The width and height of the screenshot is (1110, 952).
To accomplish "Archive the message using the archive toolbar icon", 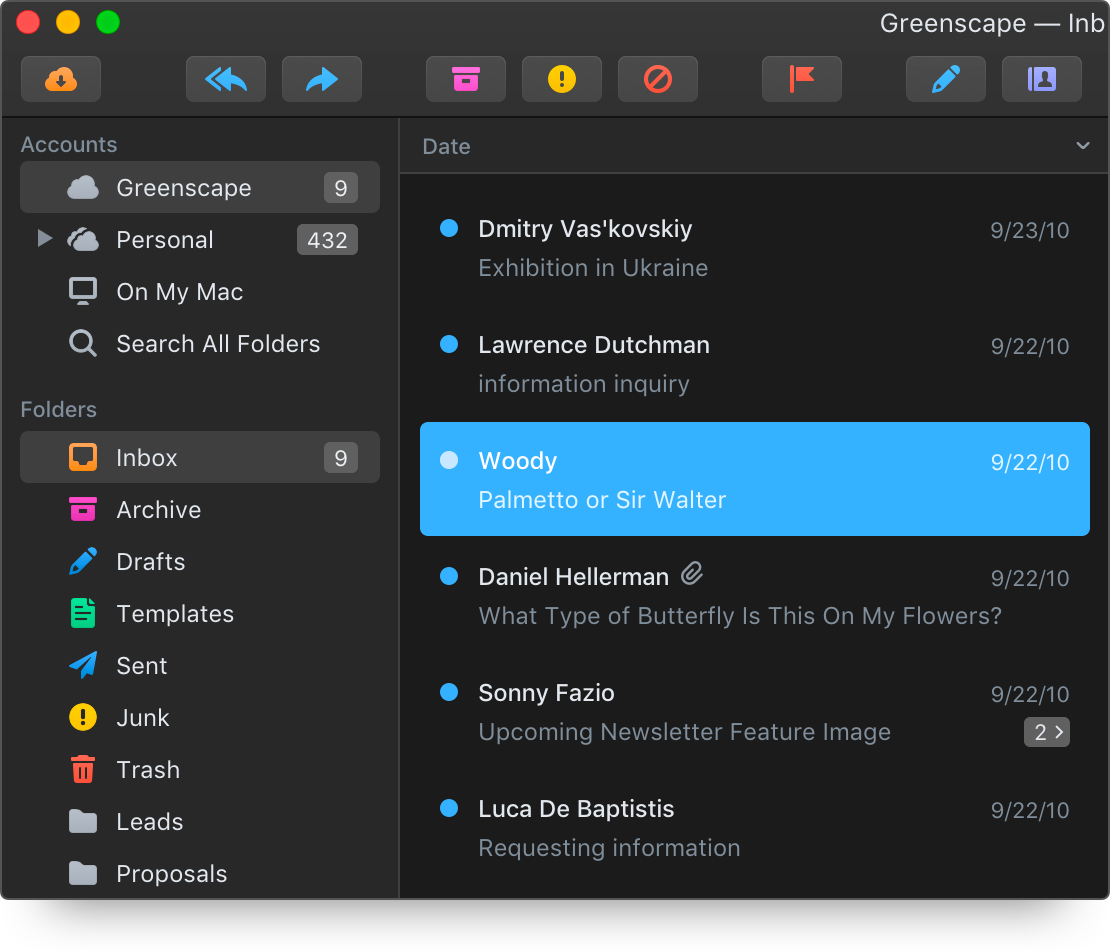I will pyautogui.click(x=465, y=79).
